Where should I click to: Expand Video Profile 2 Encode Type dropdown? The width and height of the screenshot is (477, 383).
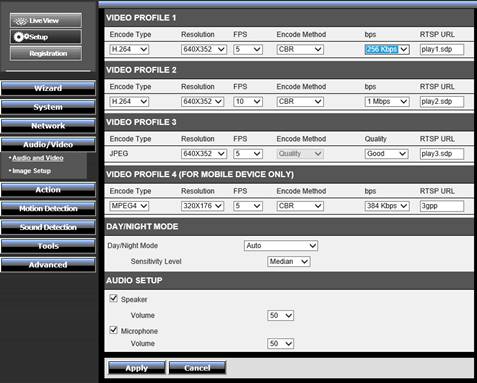click(129, 101)
